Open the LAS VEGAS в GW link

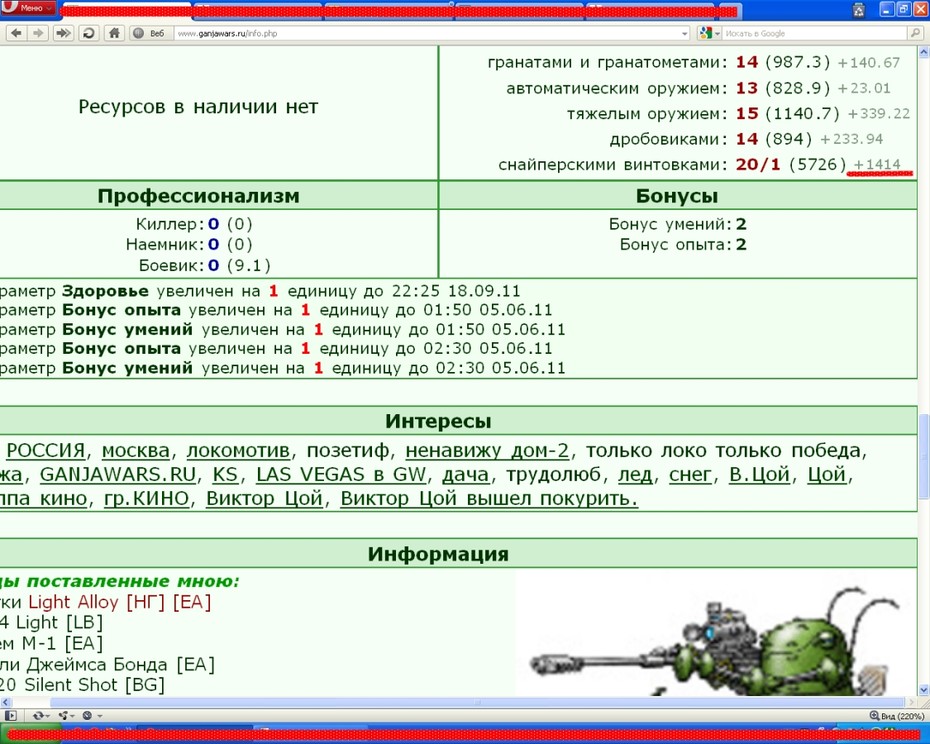point(341,475)
